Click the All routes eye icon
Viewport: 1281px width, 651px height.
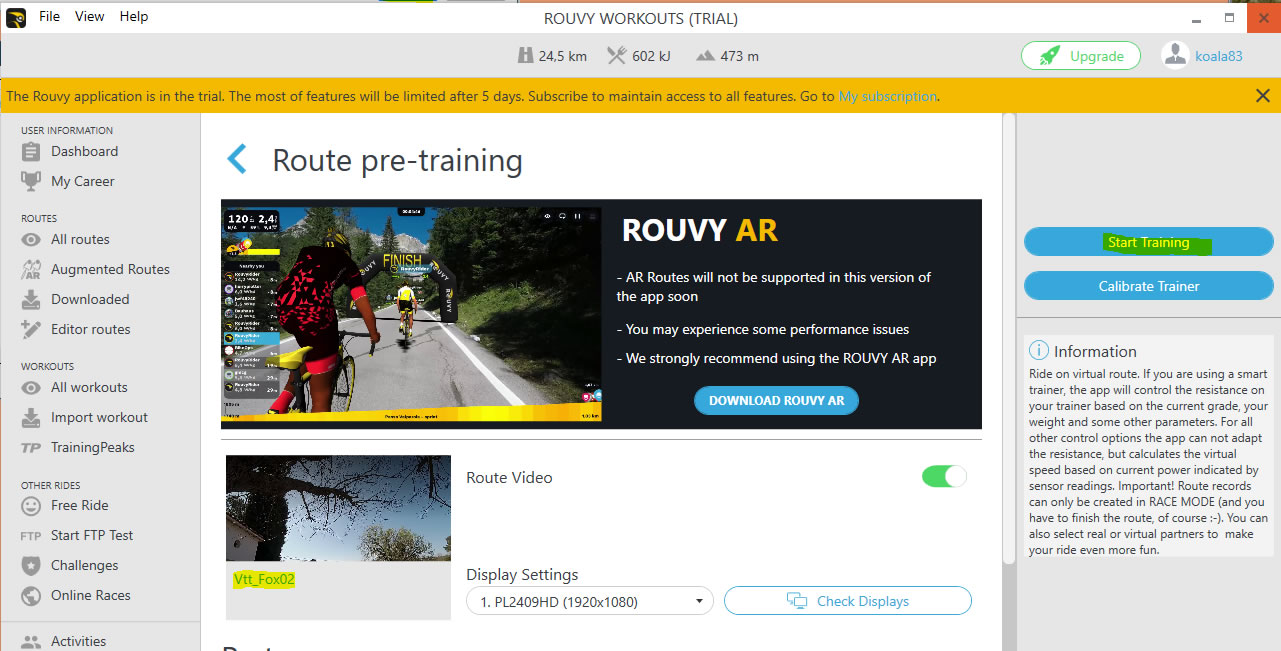click(32, 239)
